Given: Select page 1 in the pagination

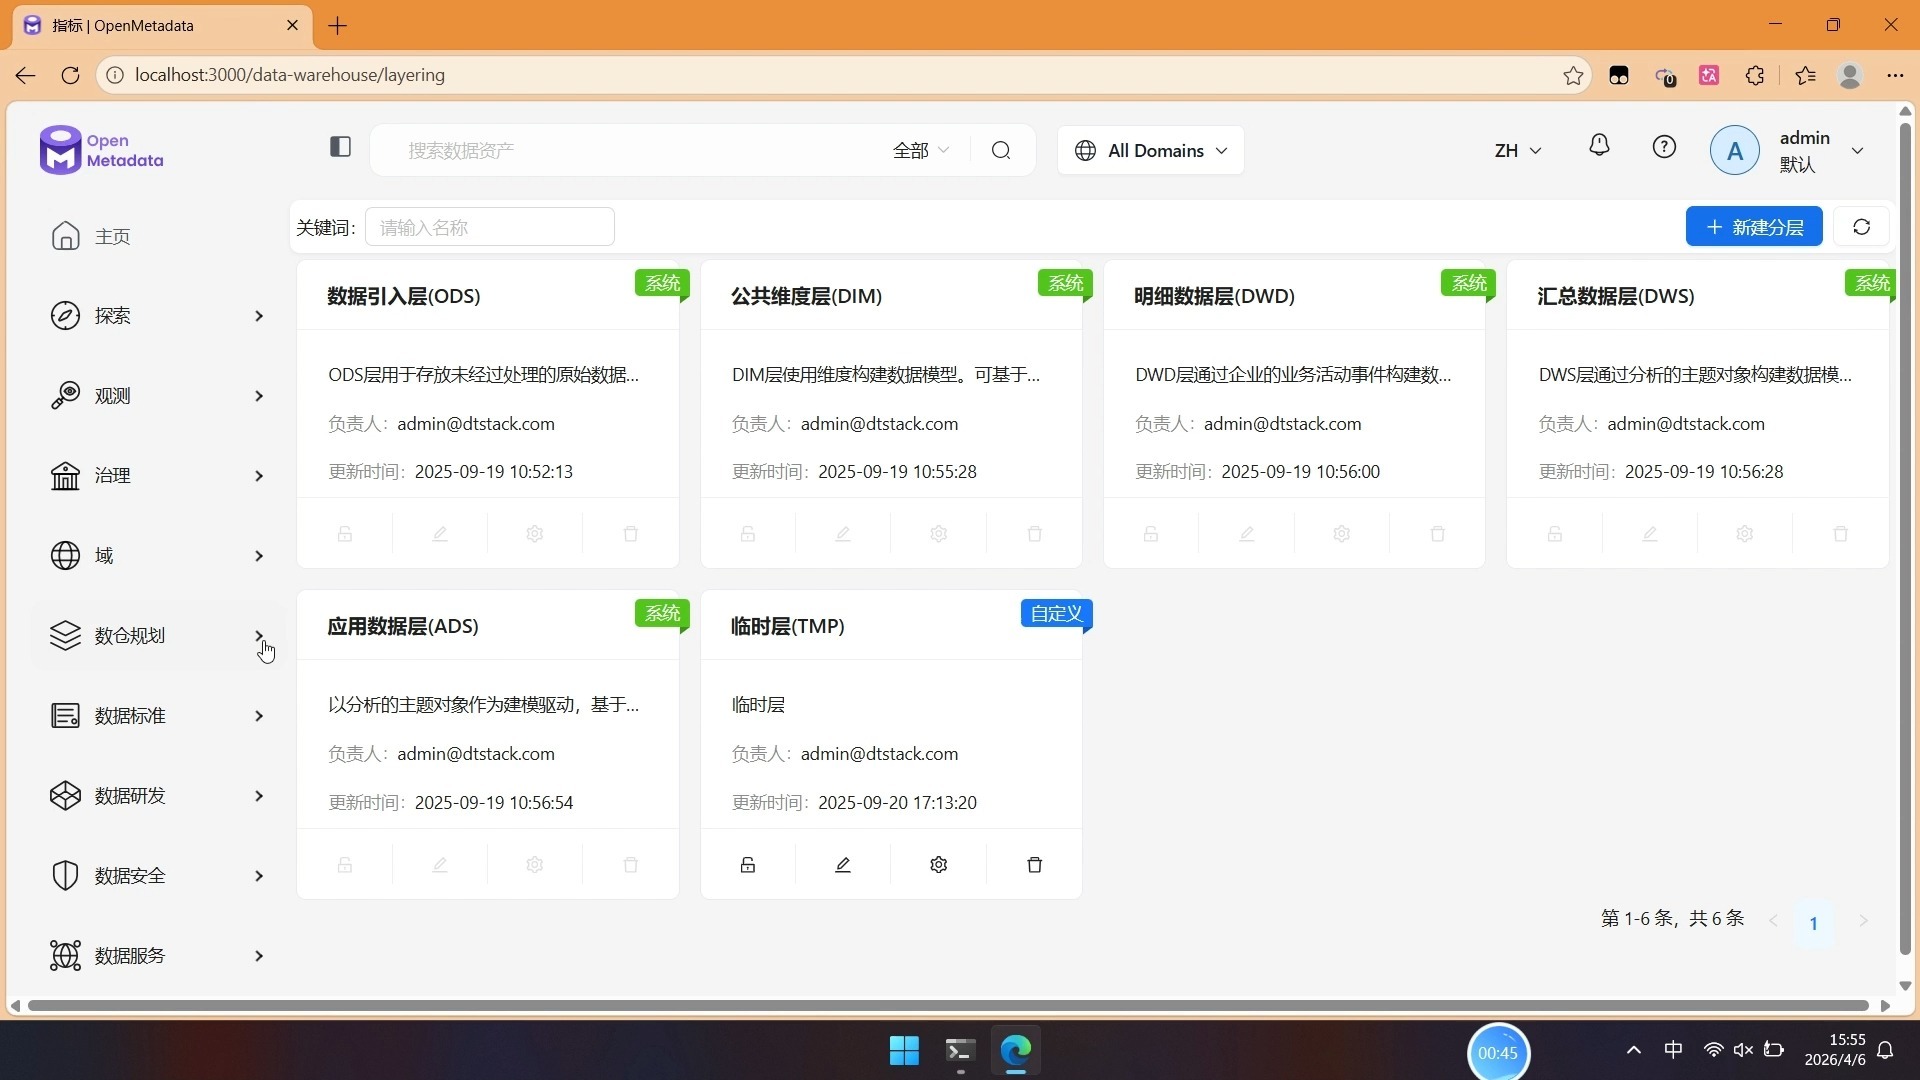Looking at the screenshot, I should coord(1813,923).
